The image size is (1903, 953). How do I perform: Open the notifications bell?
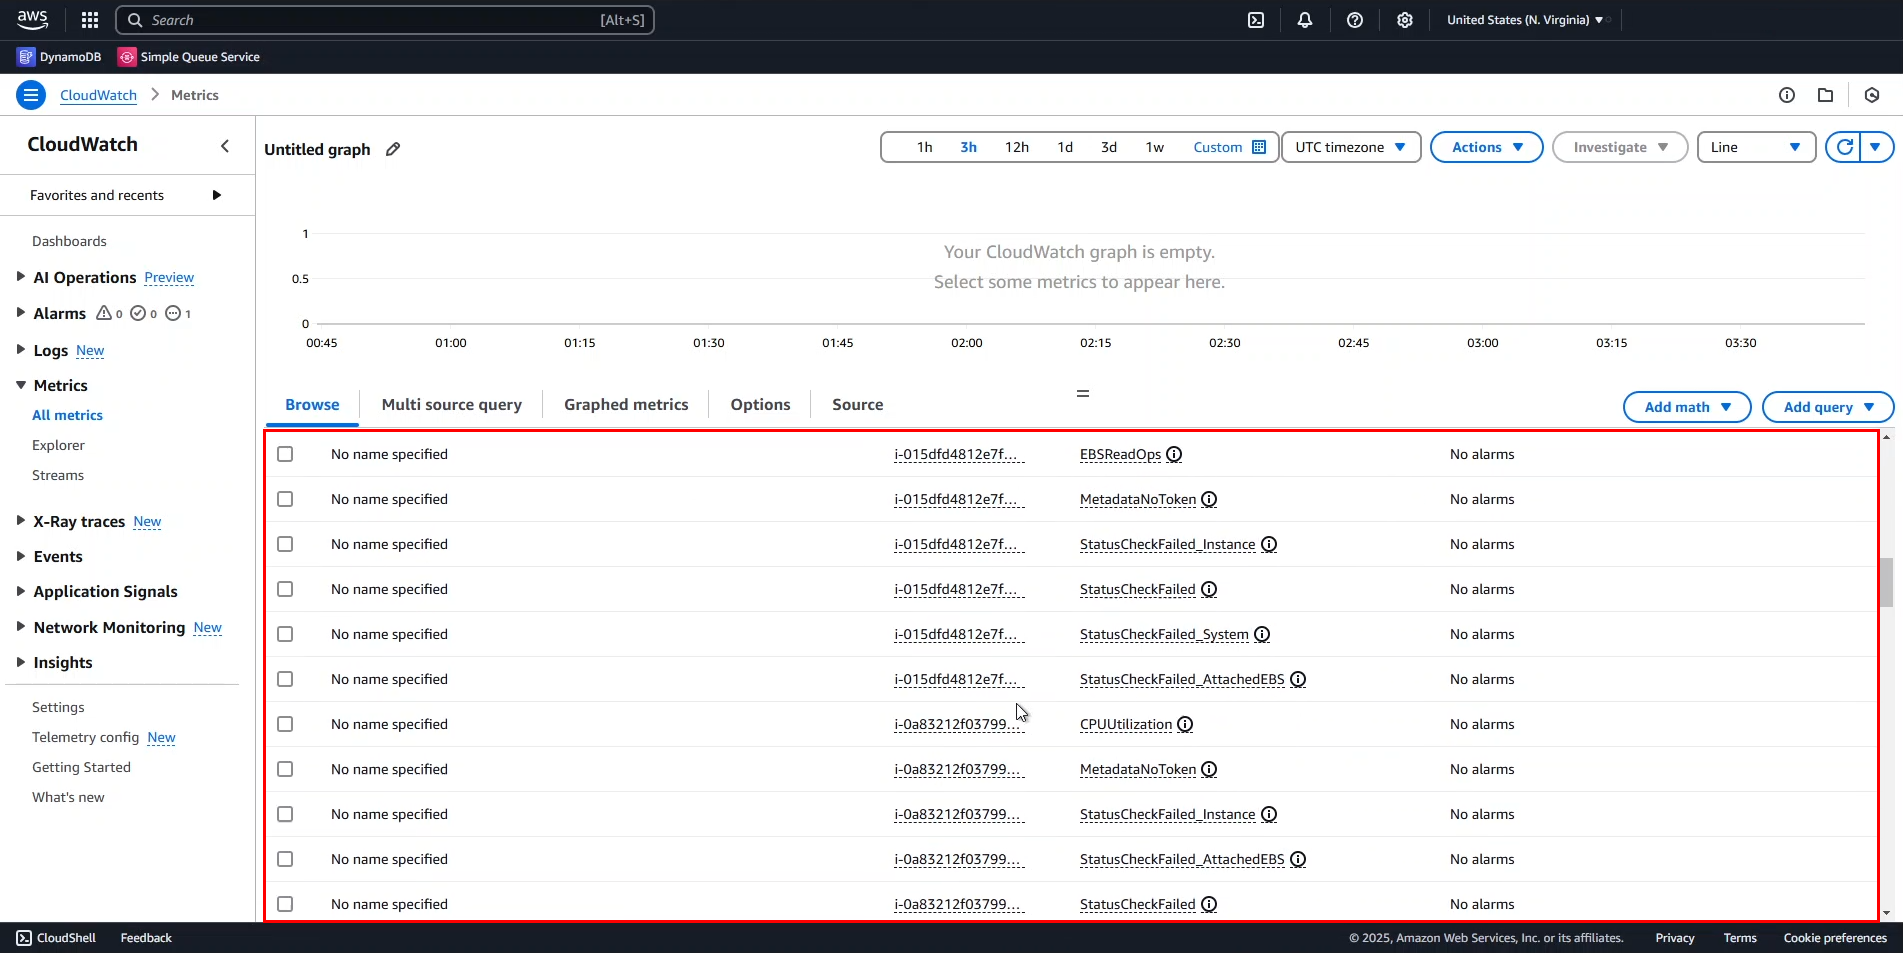(x=1305, y=20)
